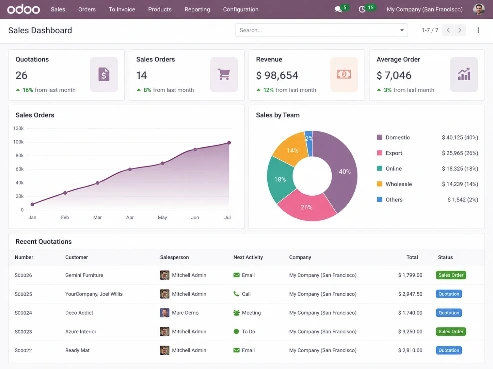This screenshot has height=369, width=493.
Task: Click the Quotations document icon
Action: coord(104,74)
